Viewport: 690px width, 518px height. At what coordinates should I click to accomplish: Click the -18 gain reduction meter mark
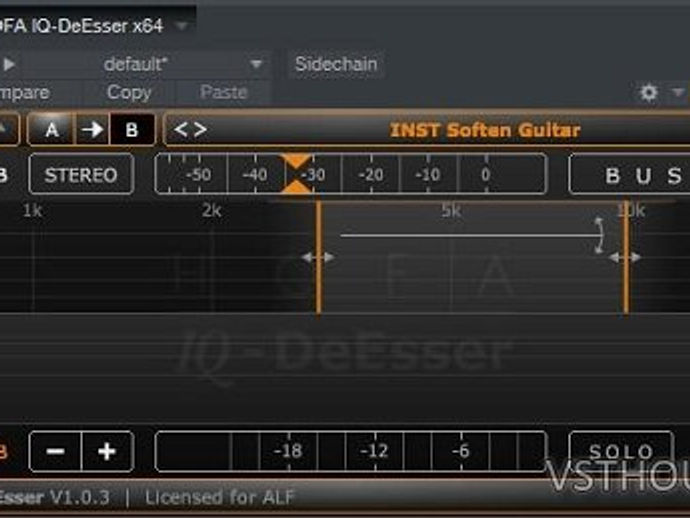click(288, 451)
